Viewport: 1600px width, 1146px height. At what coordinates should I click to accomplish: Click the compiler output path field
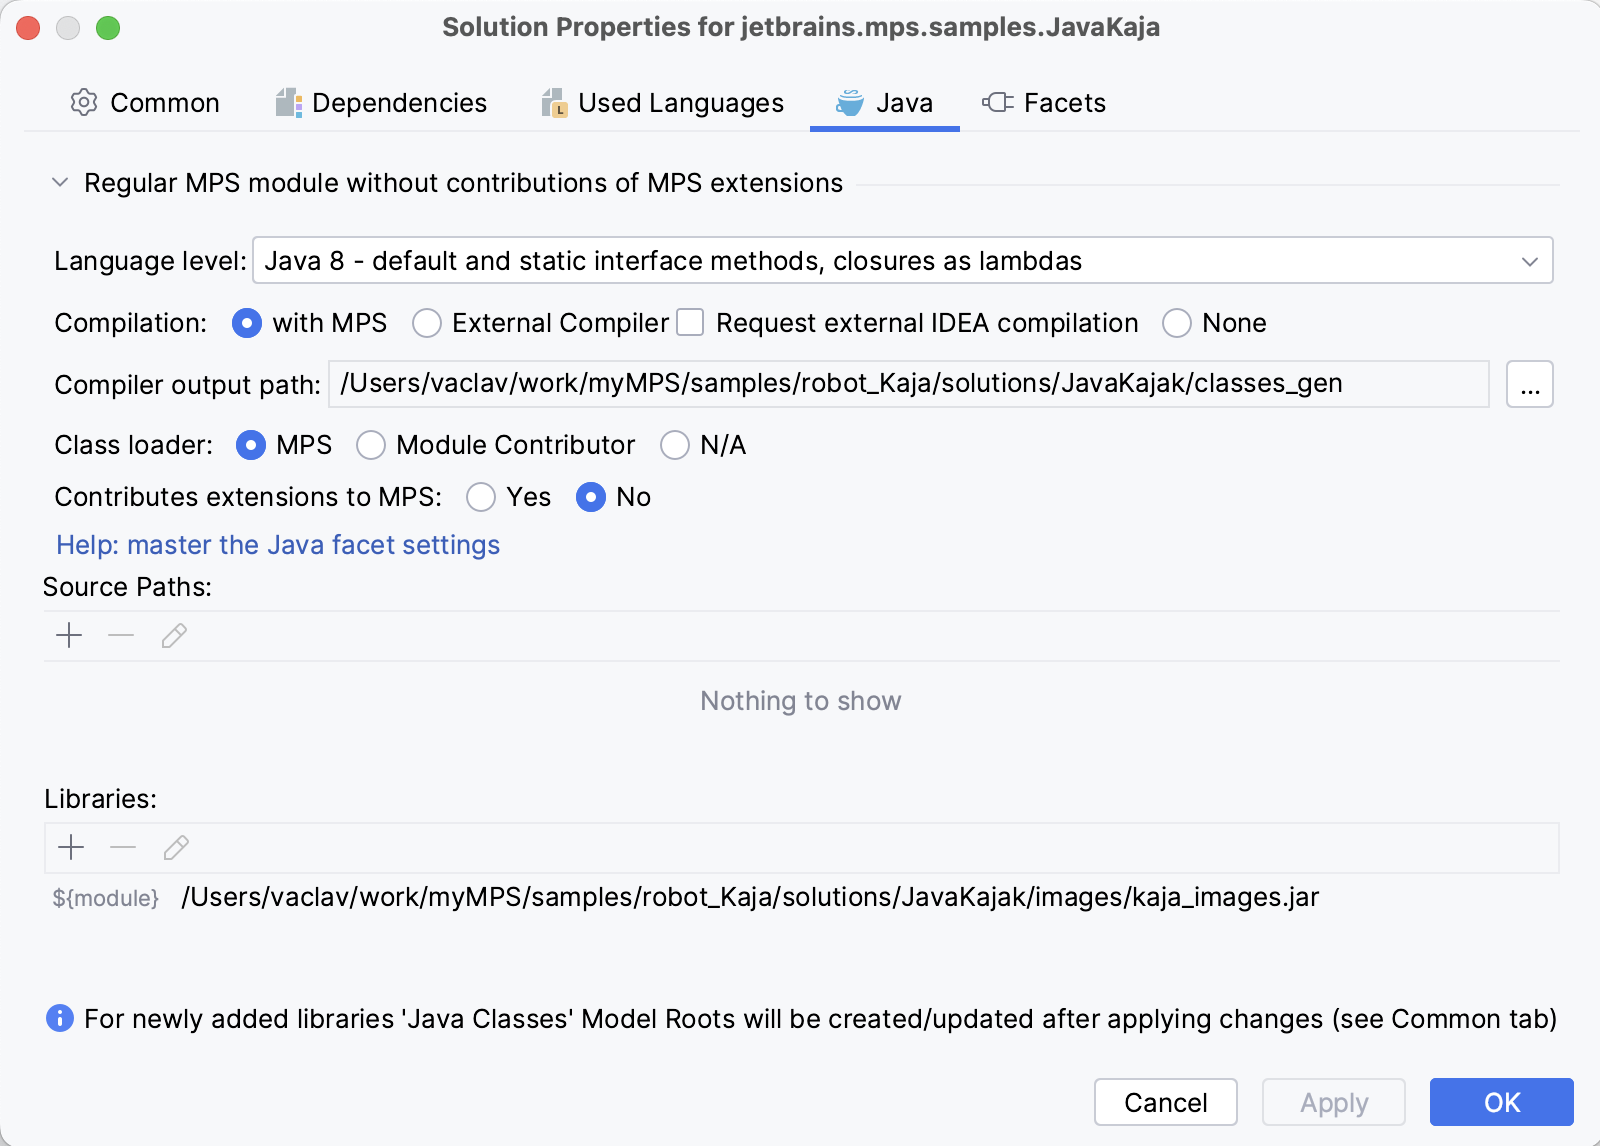(x=900, y=383)
